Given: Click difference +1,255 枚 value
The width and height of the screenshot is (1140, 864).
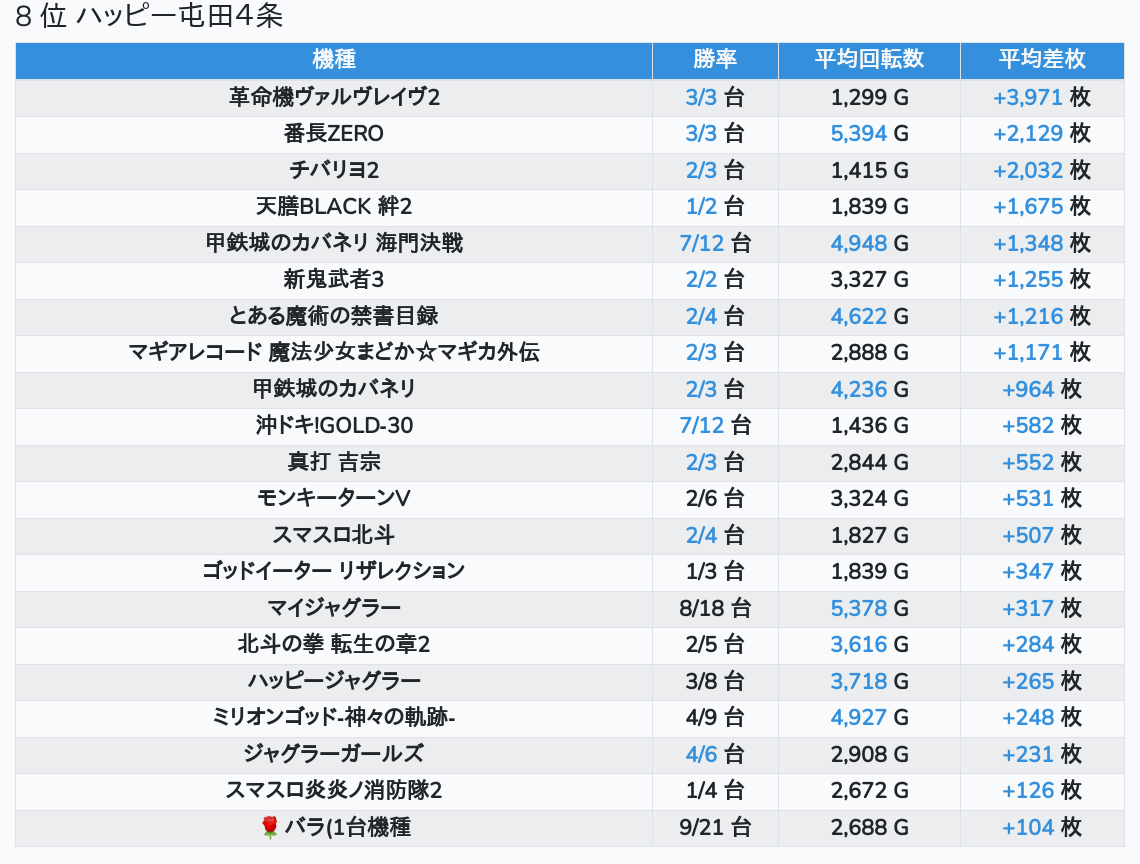Looking at the screenshot, I should [x=1042, y=279].
